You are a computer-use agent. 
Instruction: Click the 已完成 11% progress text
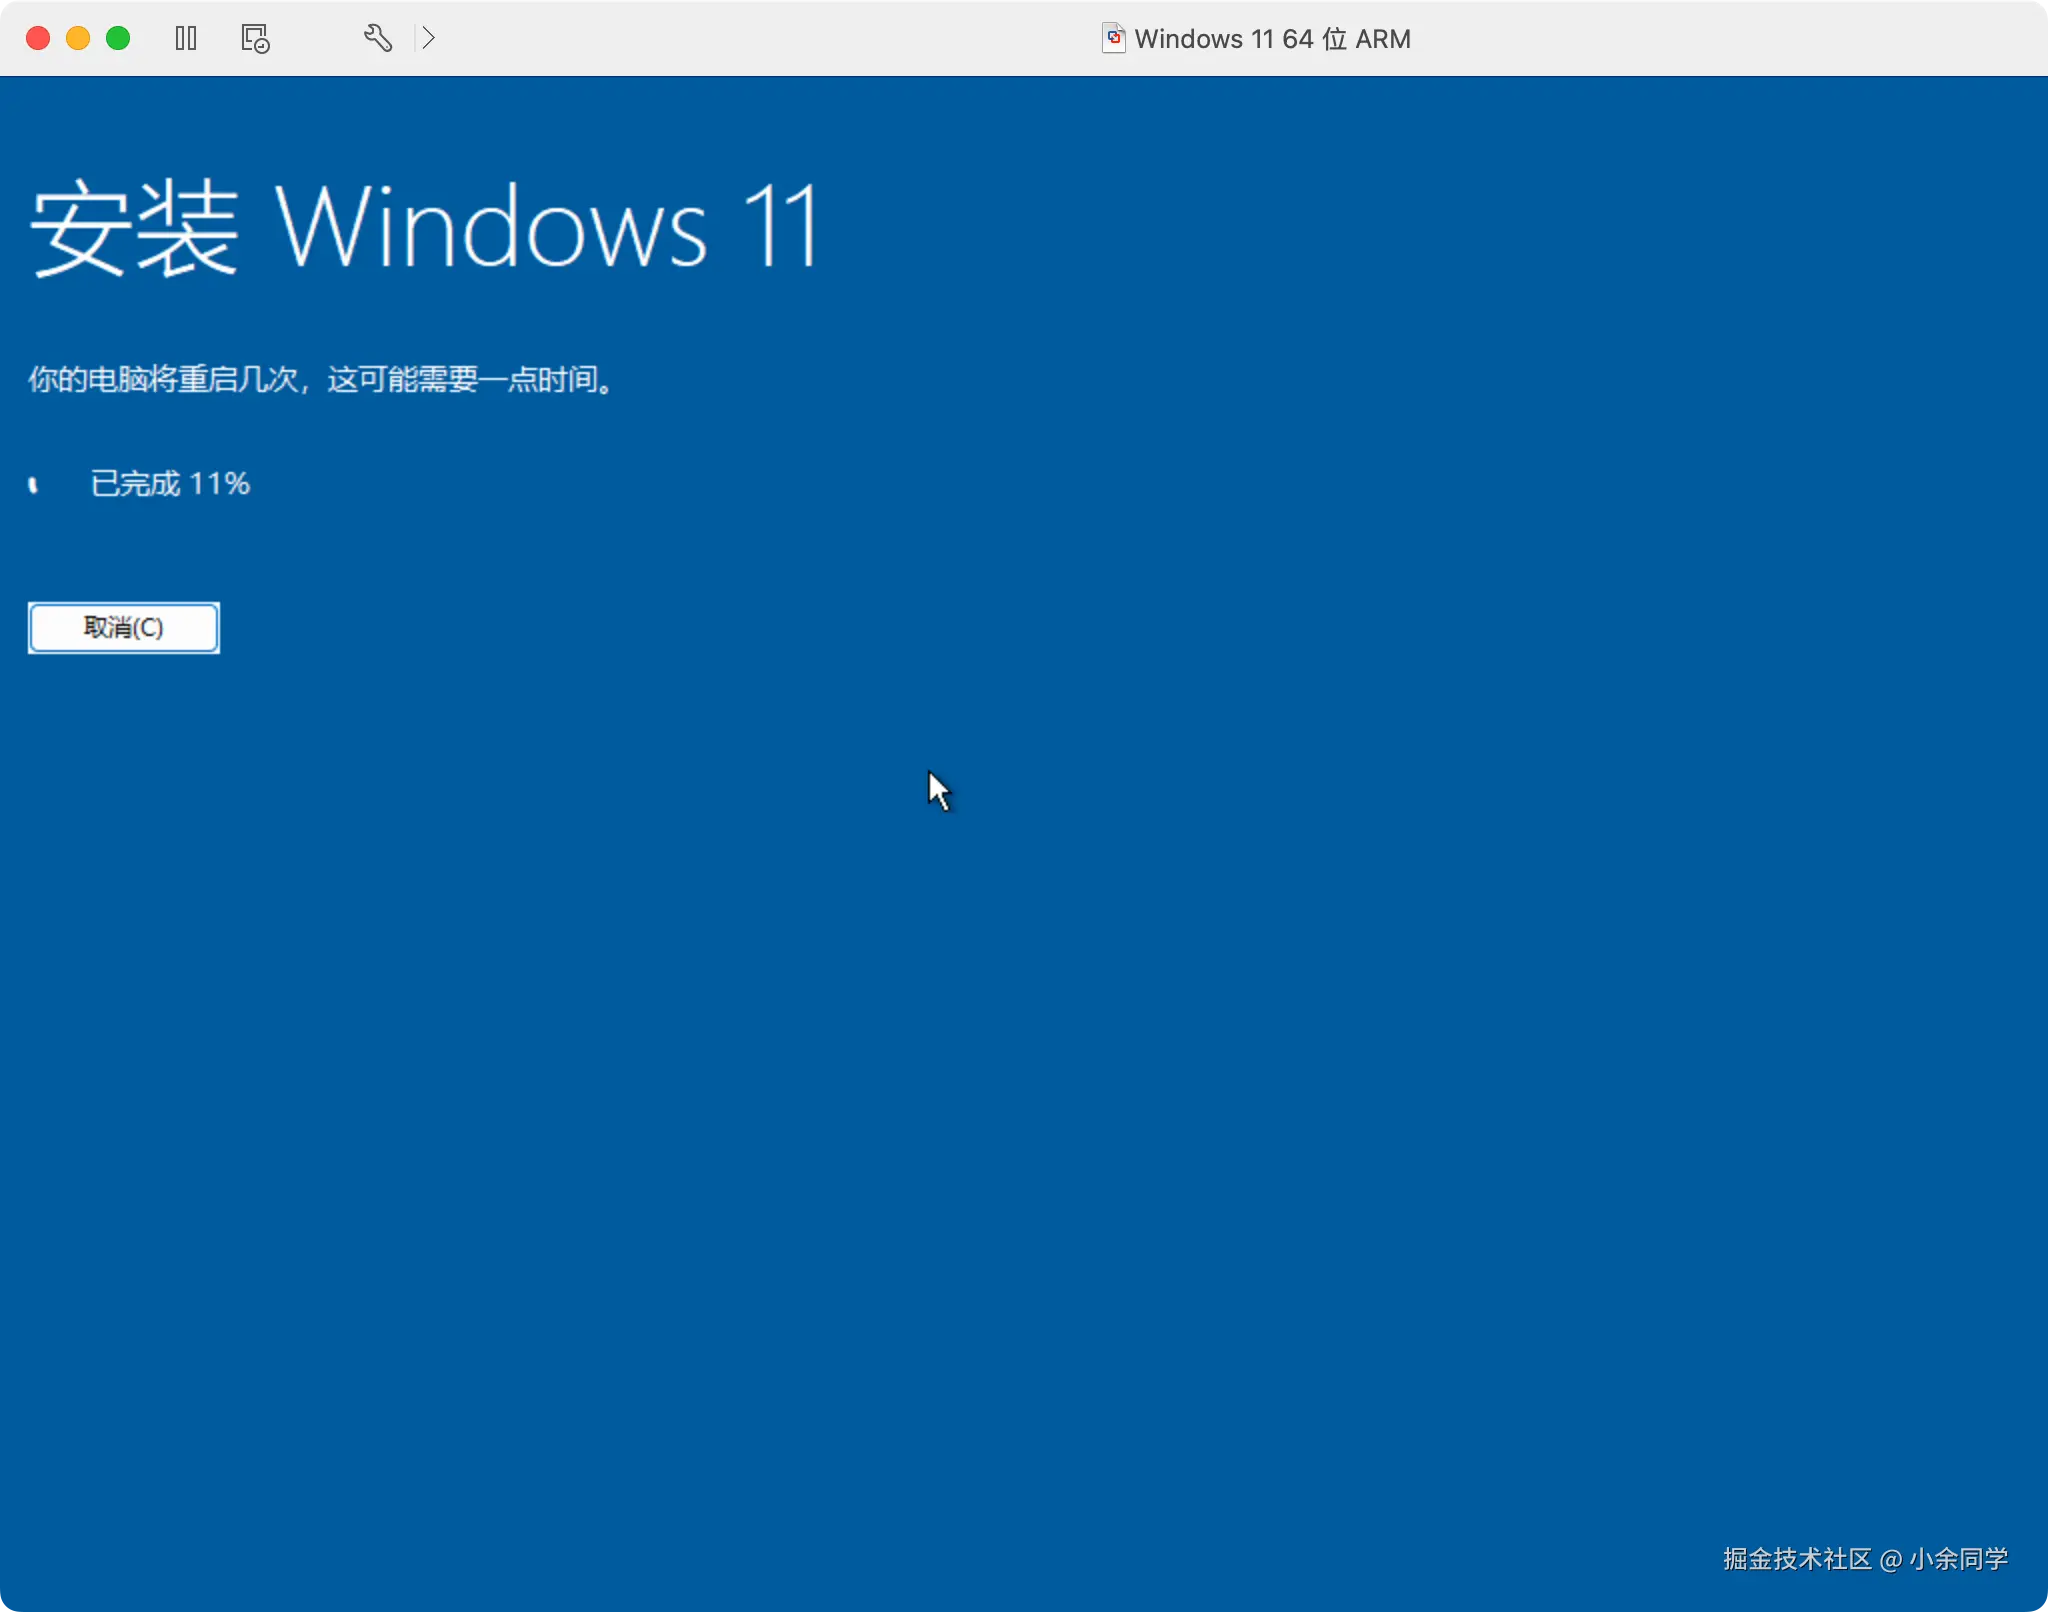point(170,484)
